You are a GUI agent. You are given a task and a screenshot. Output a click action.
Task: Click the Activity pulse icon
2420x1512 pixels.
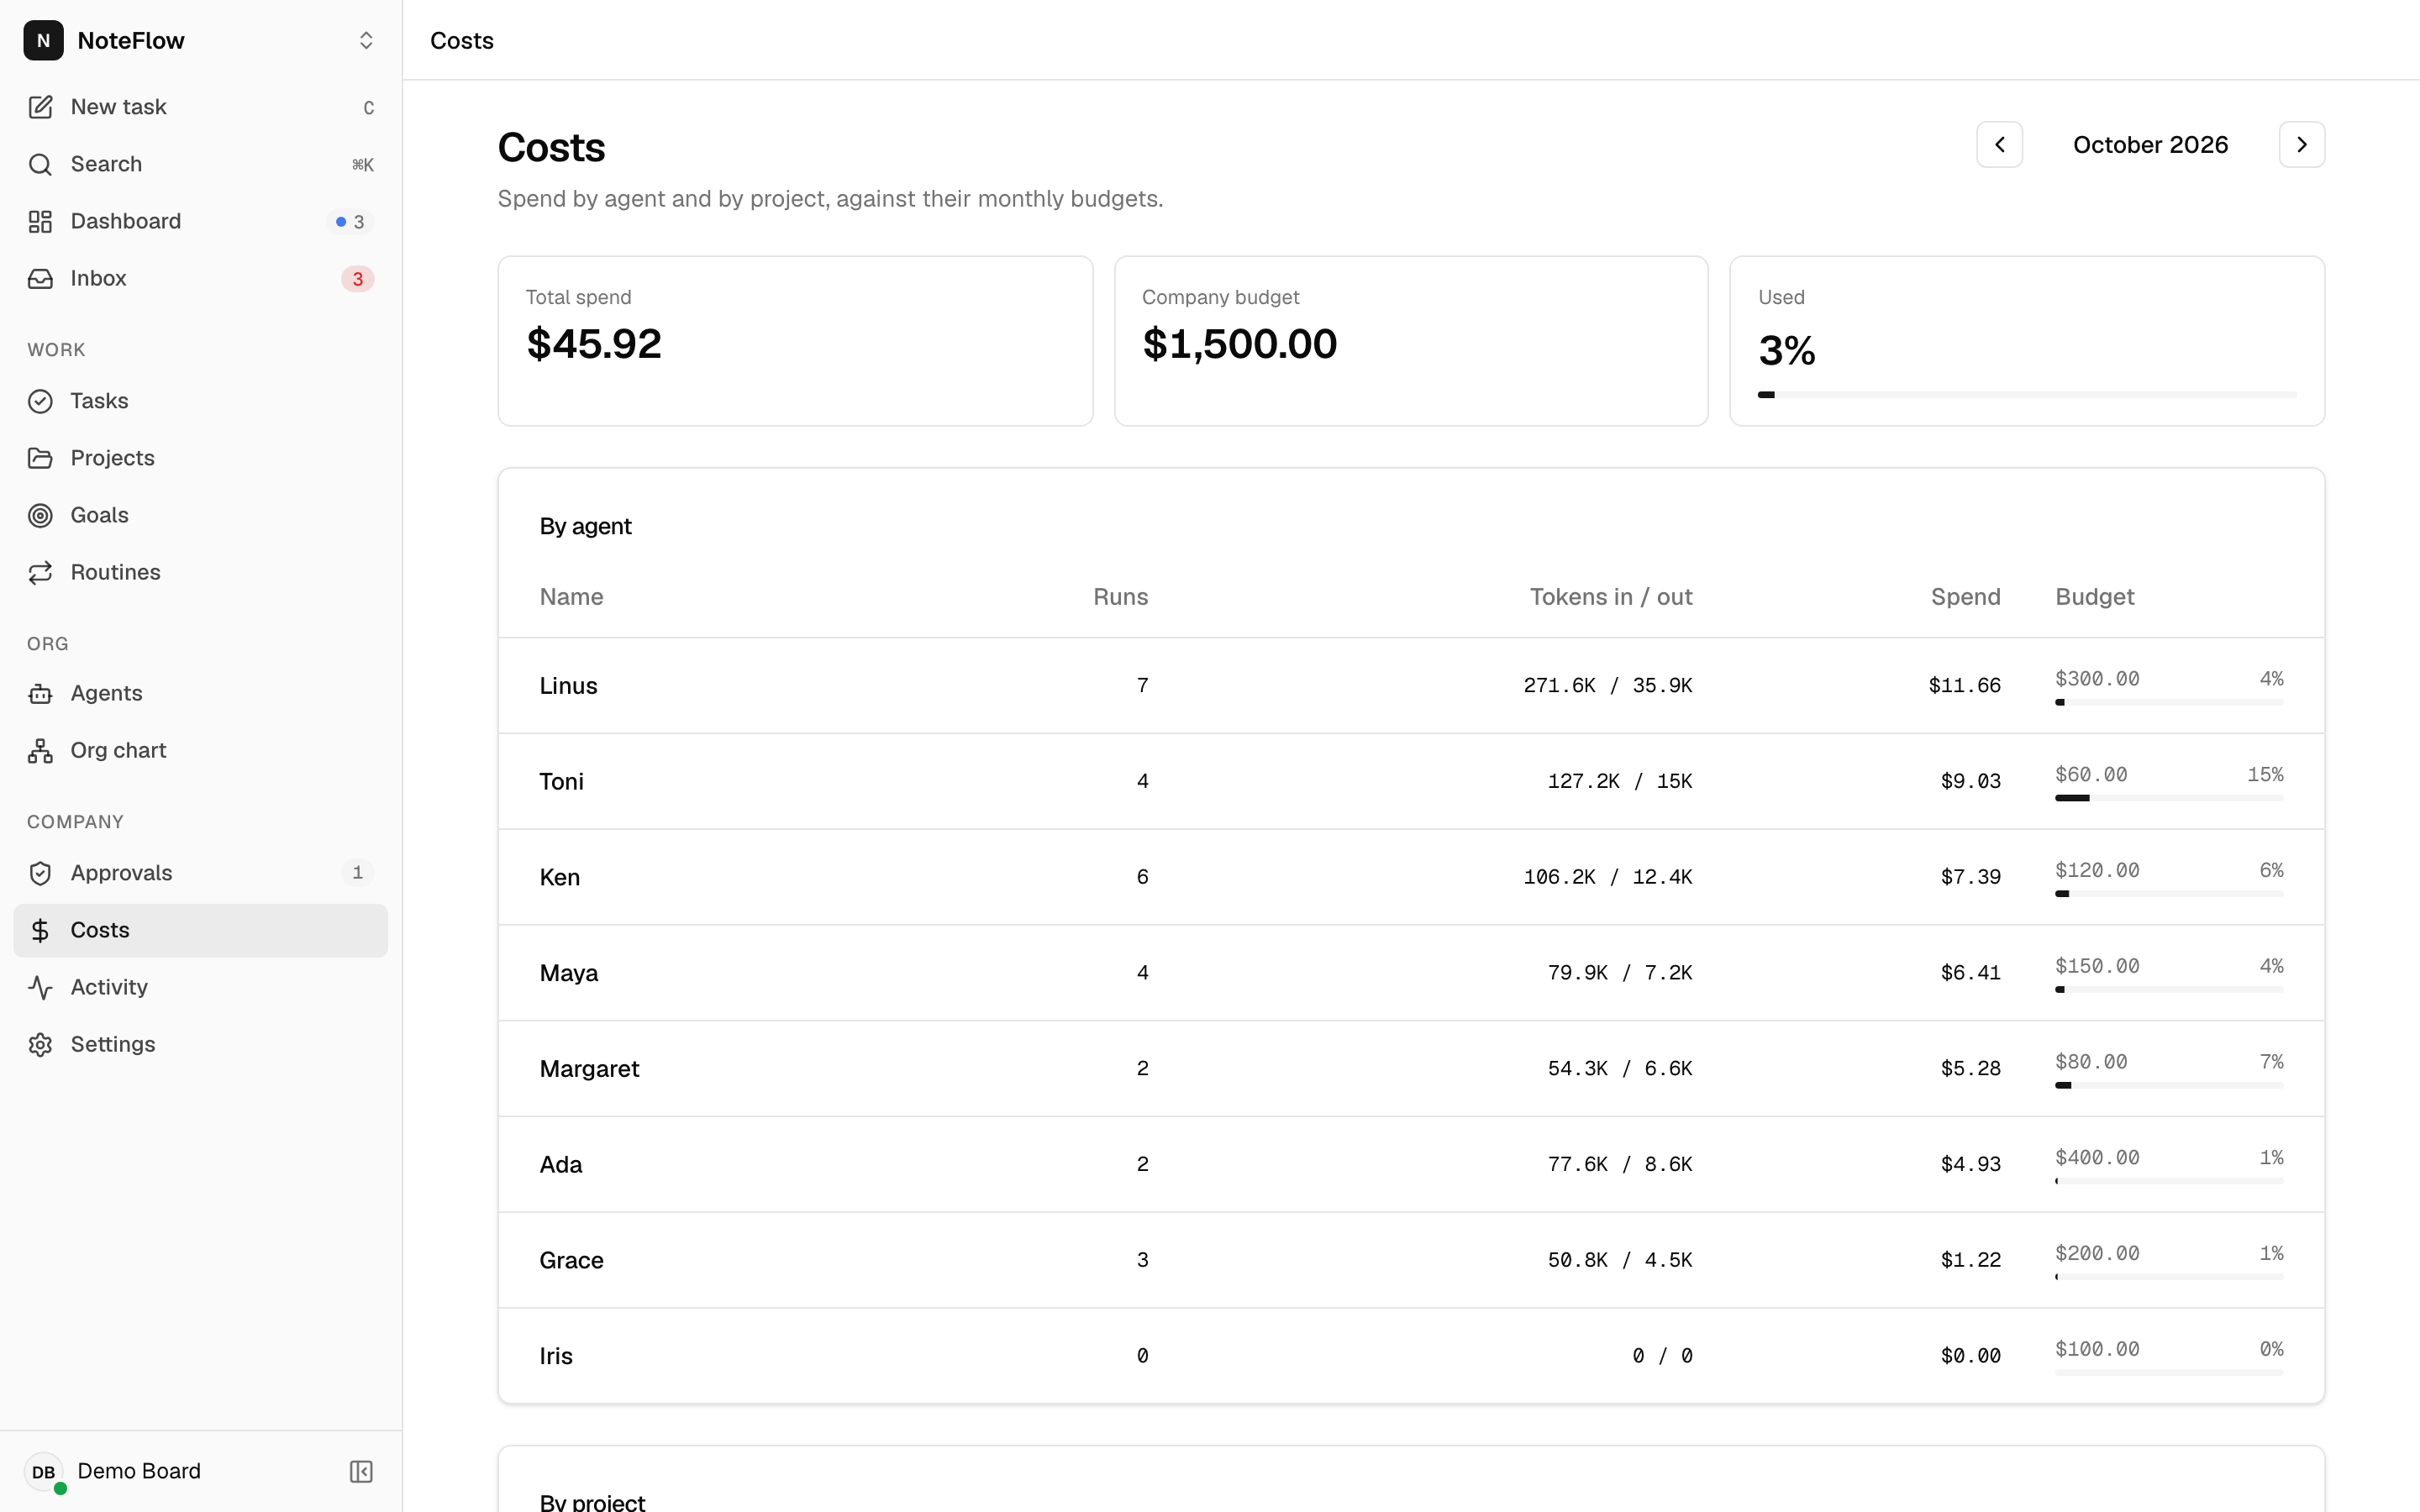coord(40,987)
